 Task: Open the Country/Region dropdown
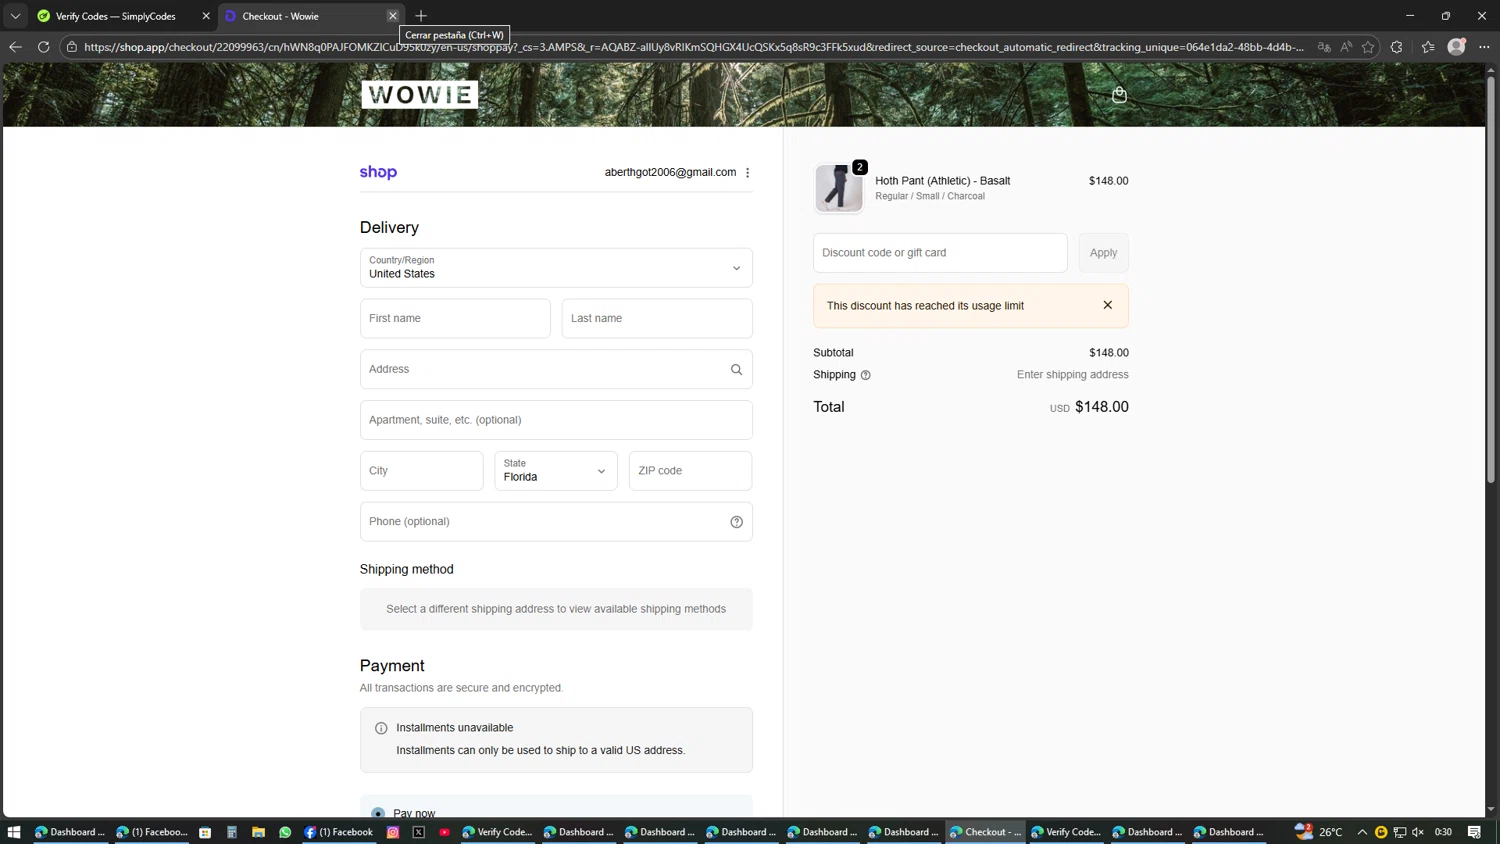point(556,268)
